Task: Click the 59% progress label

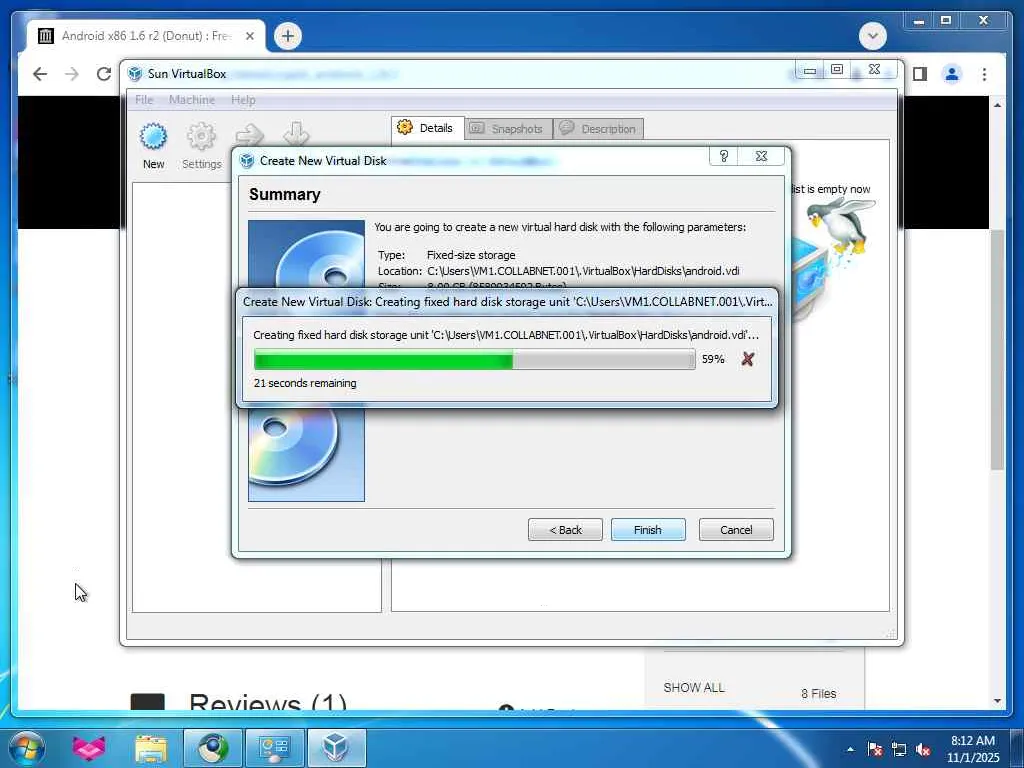Action: [713, 359]
